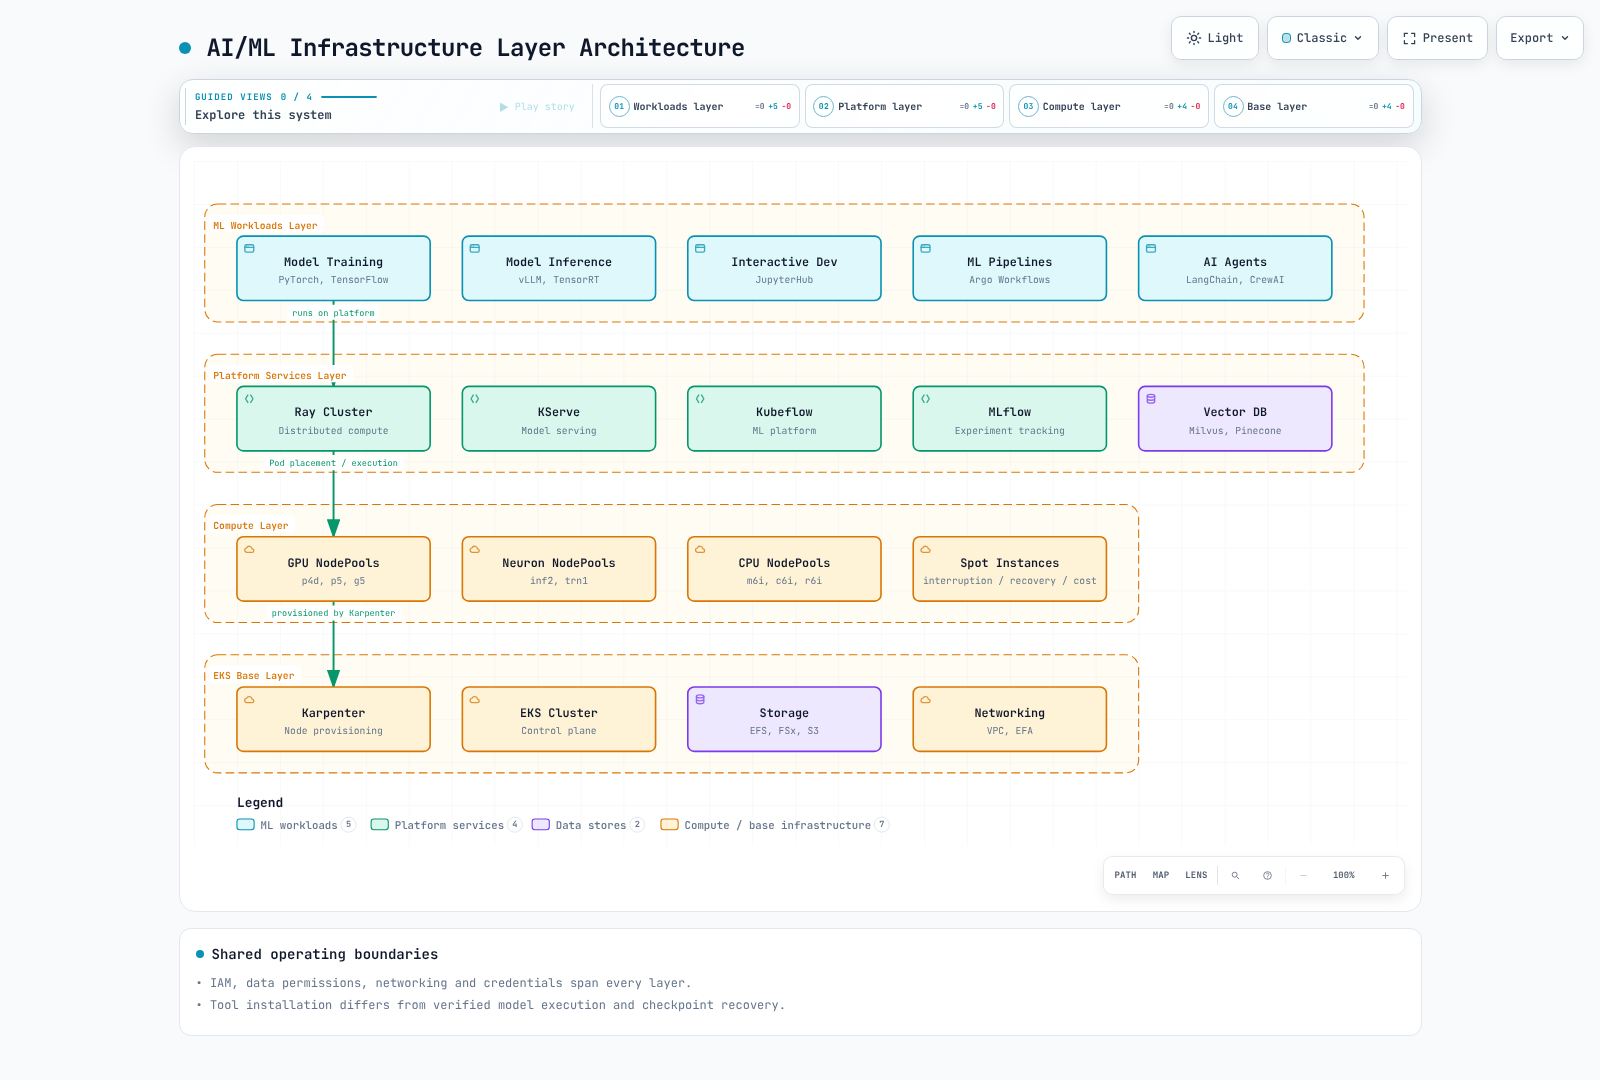The width and height of the screenshot is (1600, 1080).
Task: Click the cloud icon on GPU NodePools card
Action: (250, 549)
